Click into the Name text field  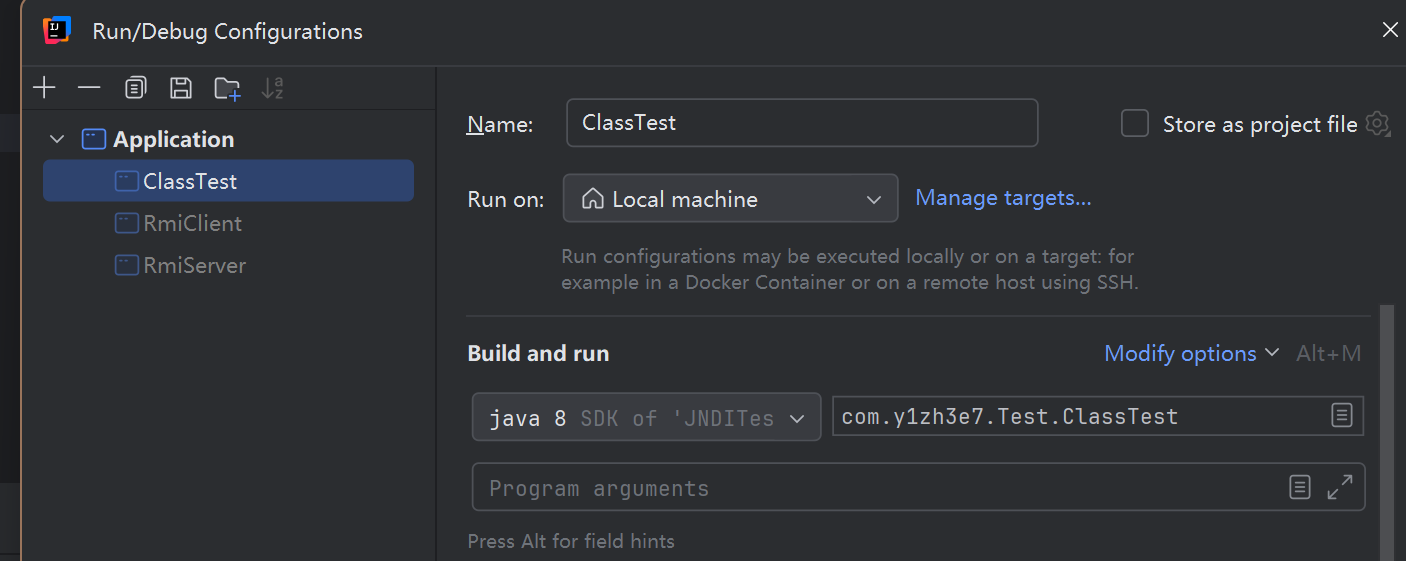801,123
